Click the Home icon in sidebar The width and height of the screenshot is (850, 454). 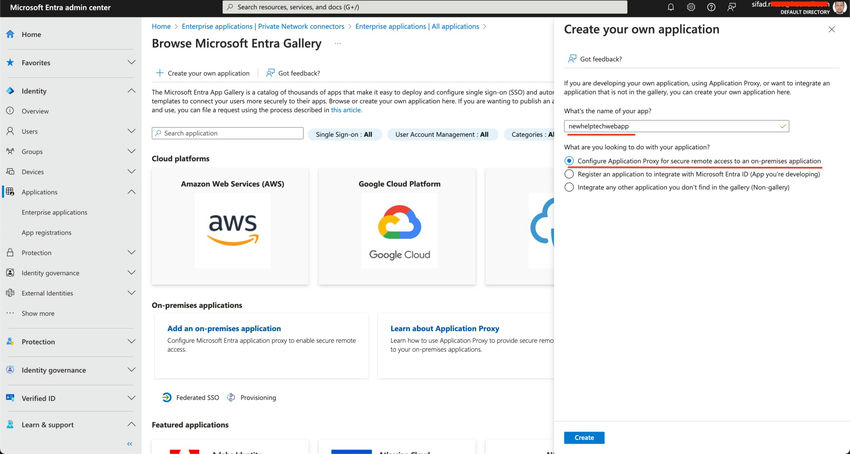click(10, 34)
